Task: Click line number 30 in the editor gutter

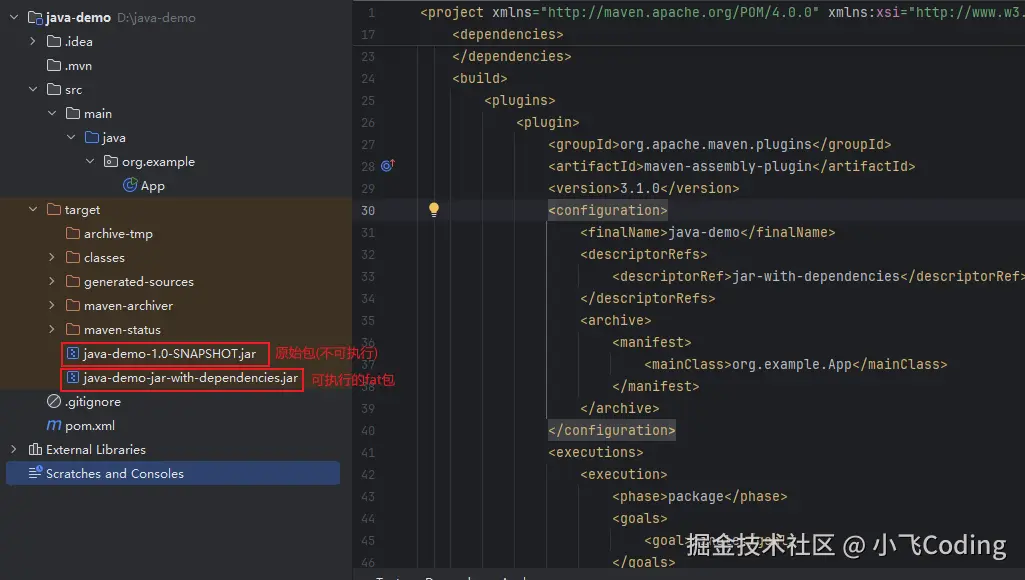Action: tap(368, 209)
